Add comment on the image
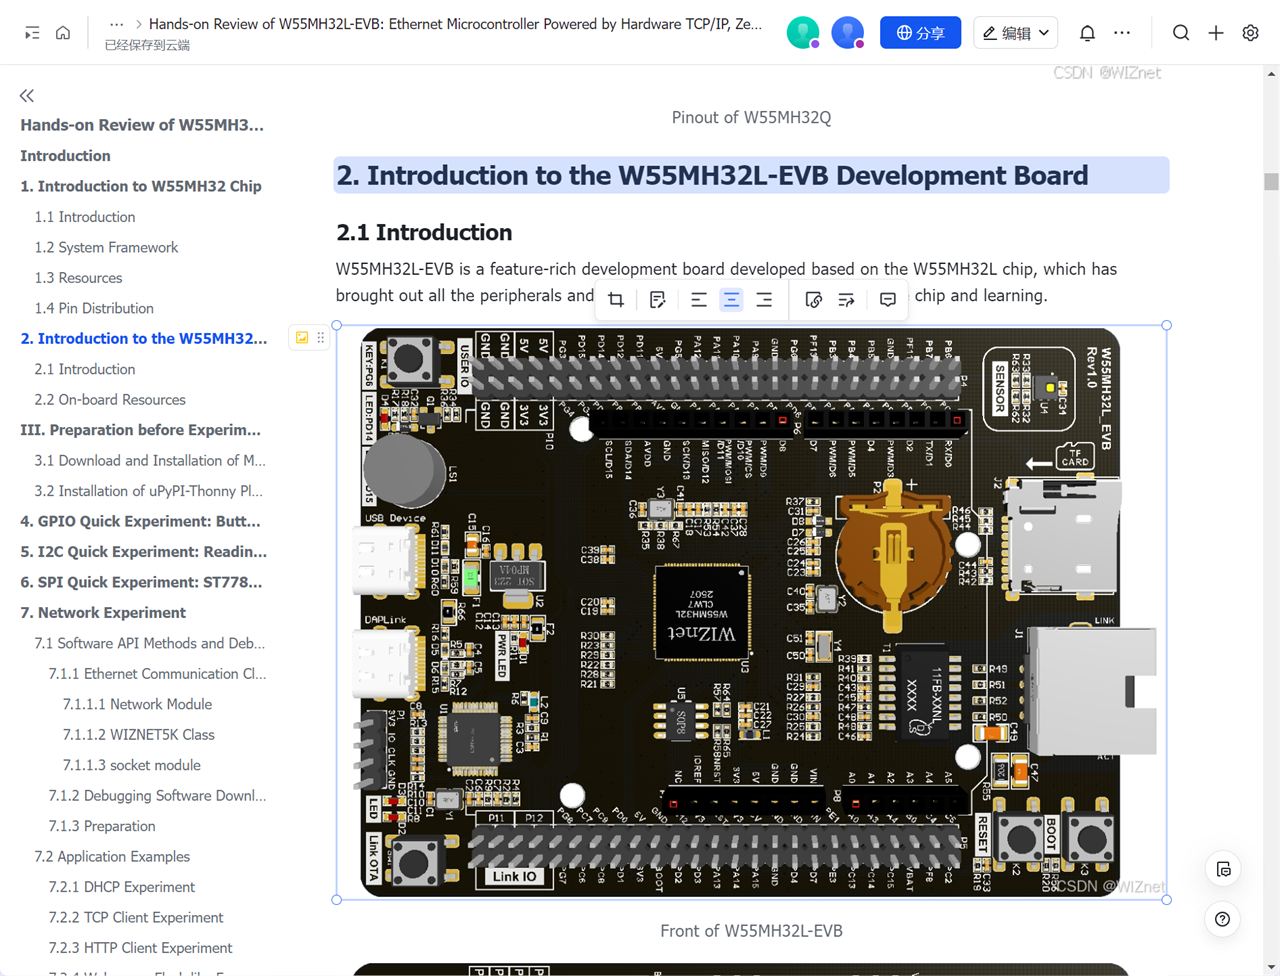 tap(888, 300)
